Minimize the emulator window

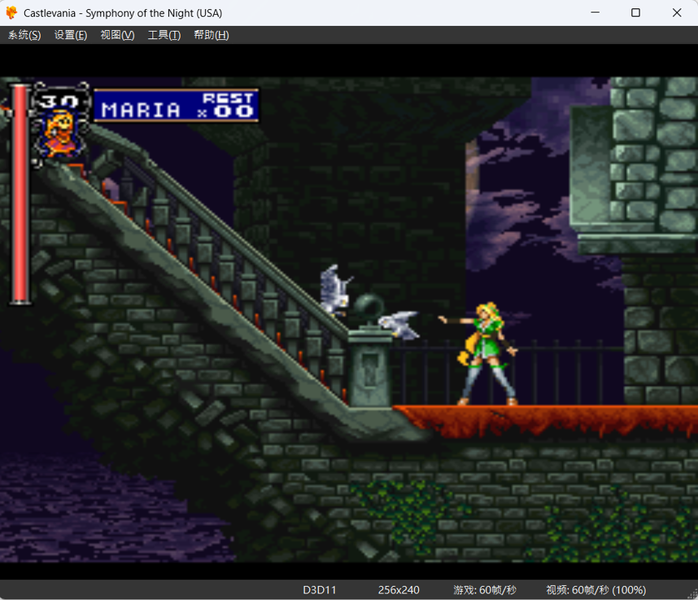tap(595, 12)
